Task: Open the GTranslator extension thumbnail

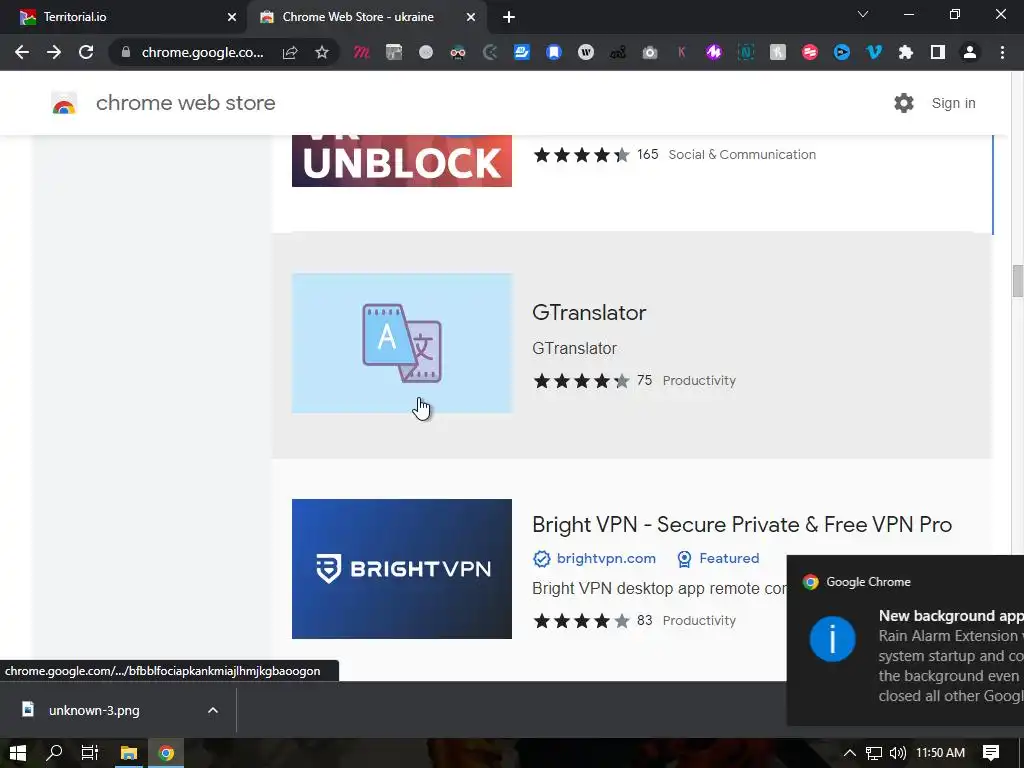Action: click(402, 343)
